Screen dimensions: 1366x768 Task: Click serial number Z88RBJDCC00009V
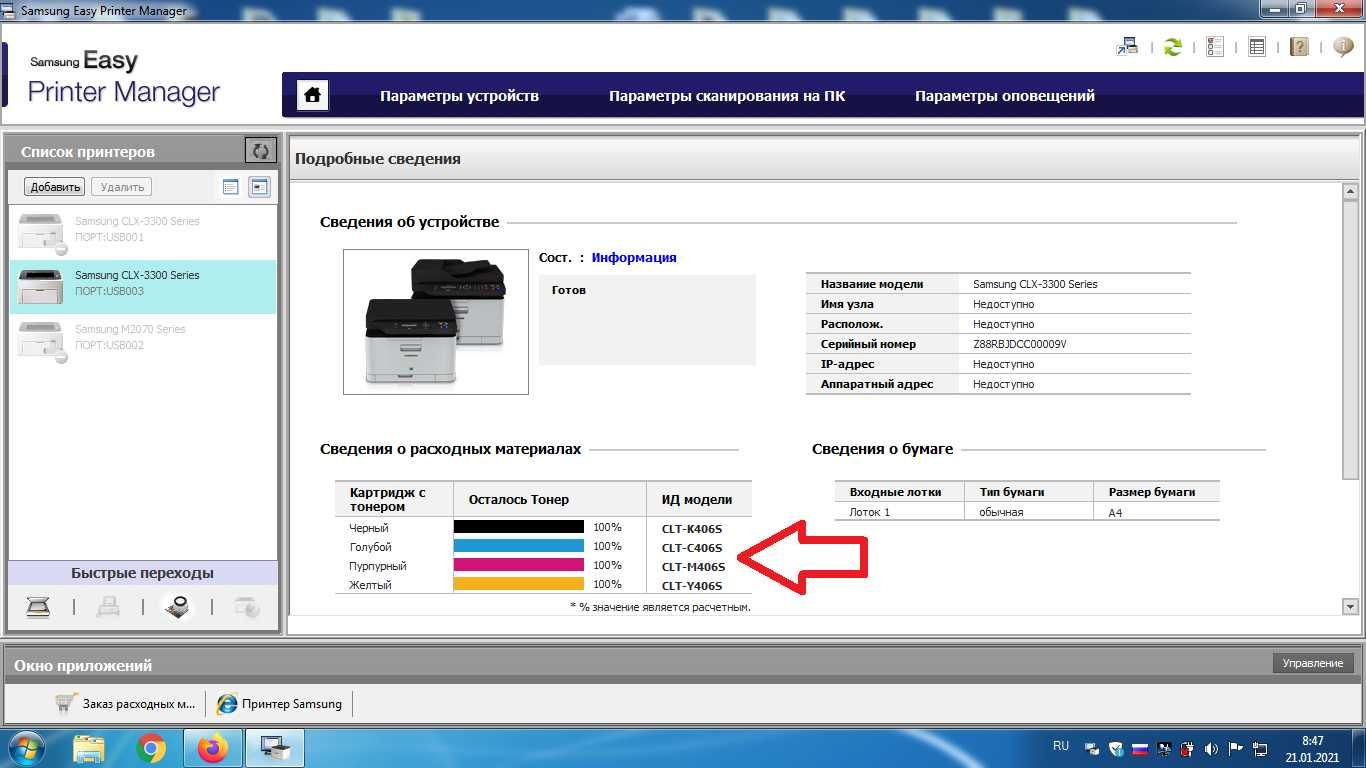pos(1019,344)
